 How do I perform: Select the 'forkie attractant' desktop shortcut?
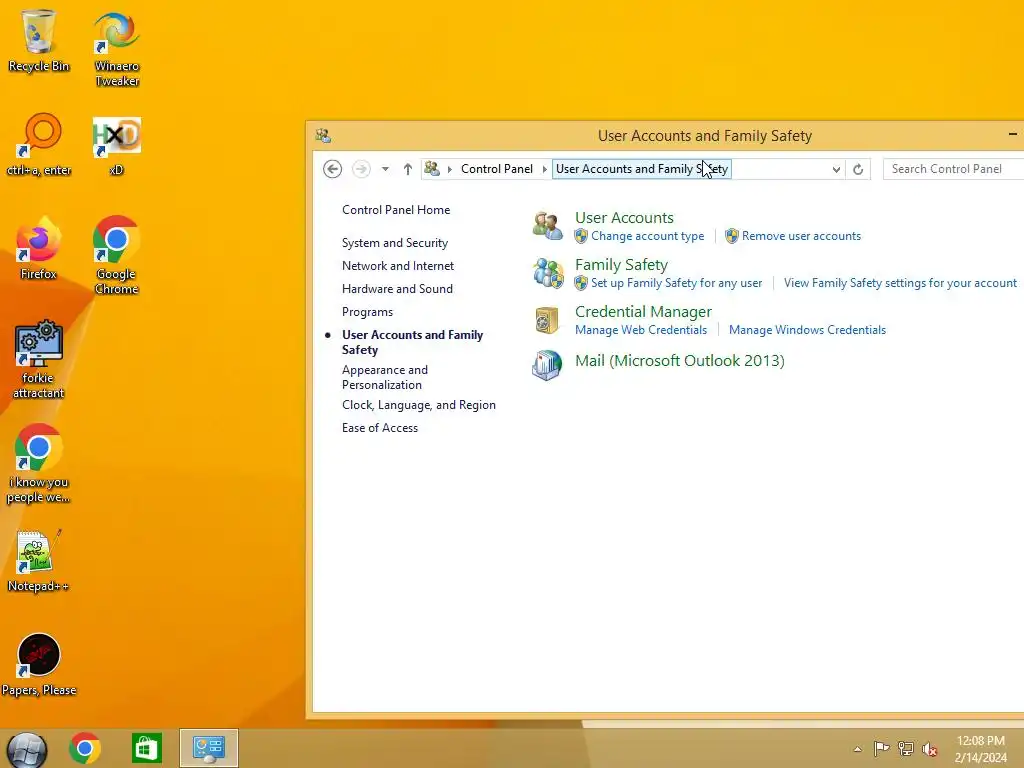pyautogui.click(x=39, y=359)
